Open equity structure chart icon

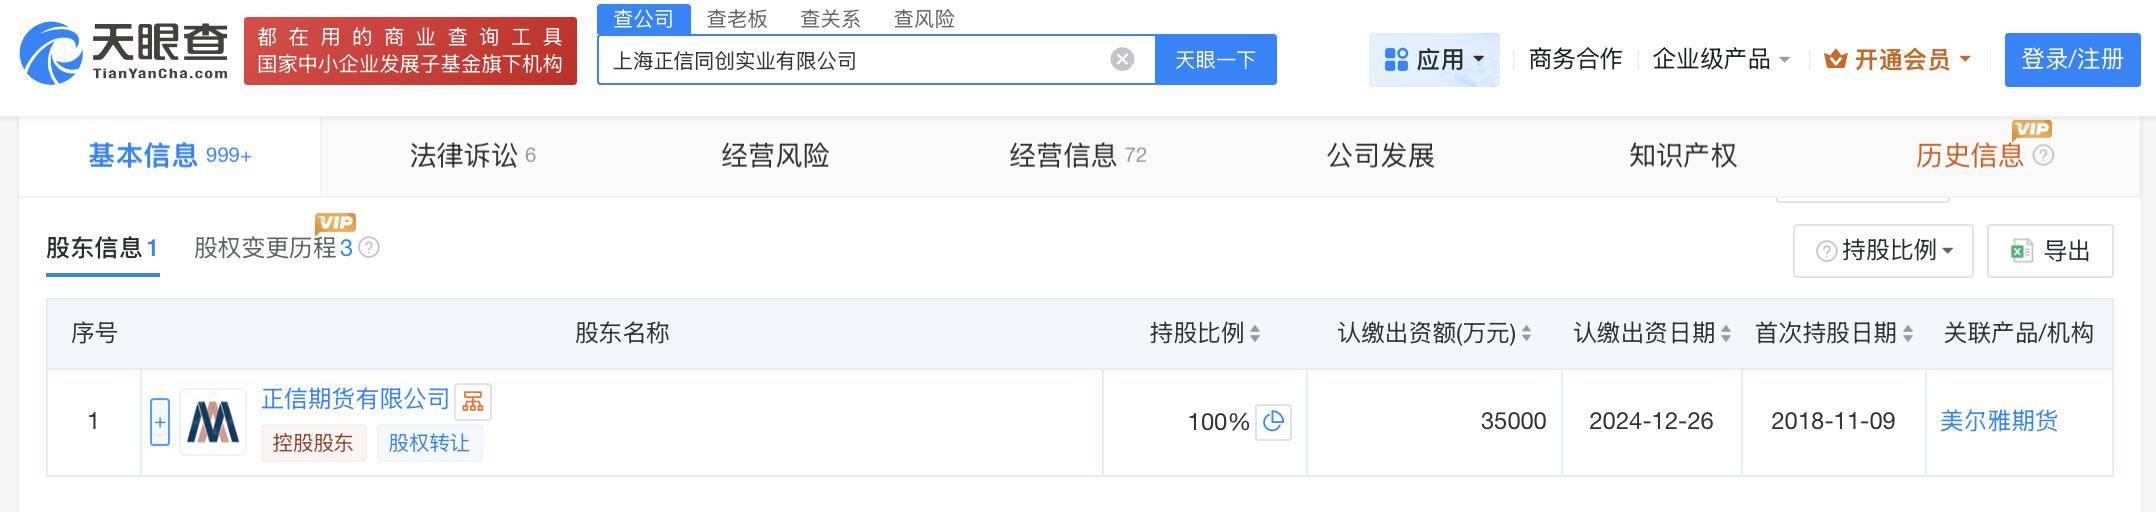coord(473,401)
